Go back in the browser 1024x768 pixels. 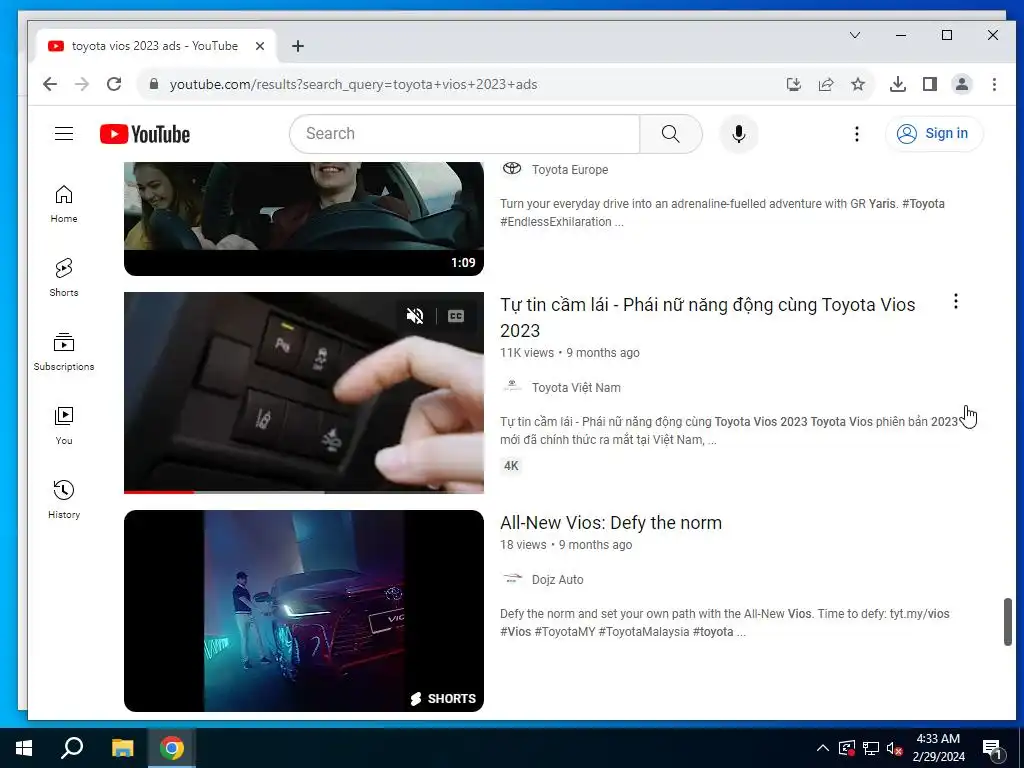click(x=50, y=84)
